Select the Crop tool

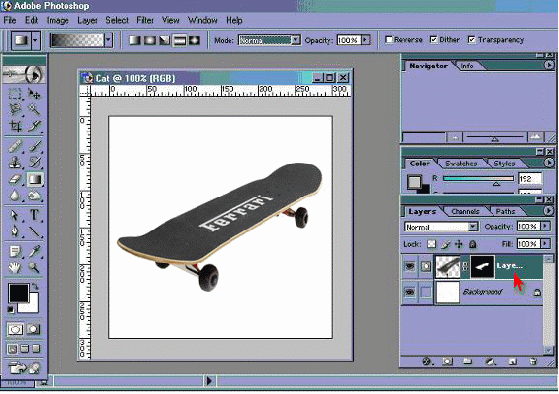pyautogui.click(x=15, y=126)
